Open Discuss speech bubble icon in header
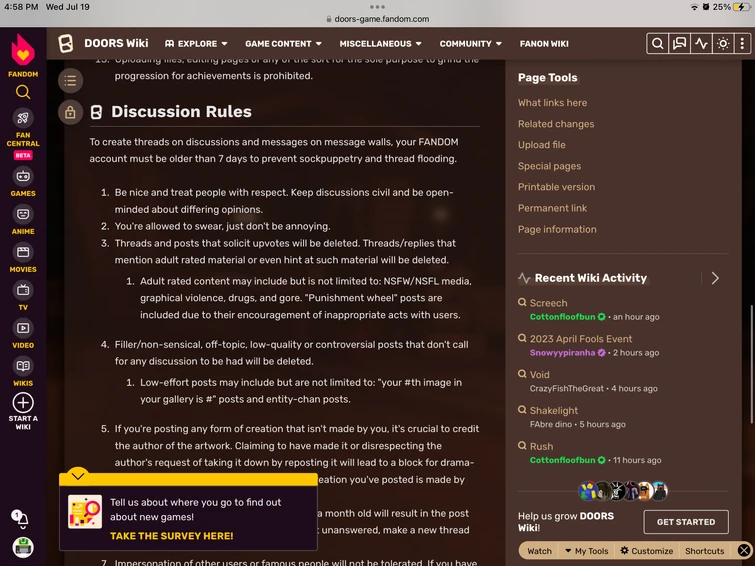755x566 pixels. [679, 44]
